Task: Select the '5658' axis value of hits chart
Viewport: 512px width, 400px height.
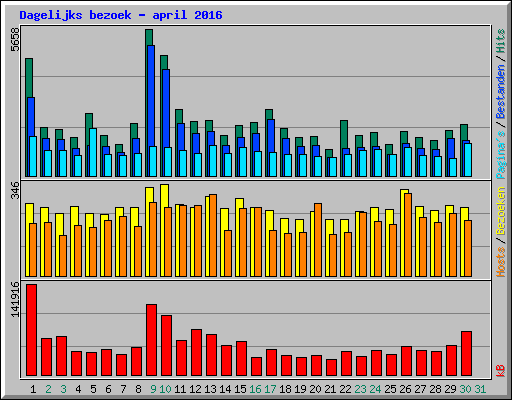Action: (15, 39)
